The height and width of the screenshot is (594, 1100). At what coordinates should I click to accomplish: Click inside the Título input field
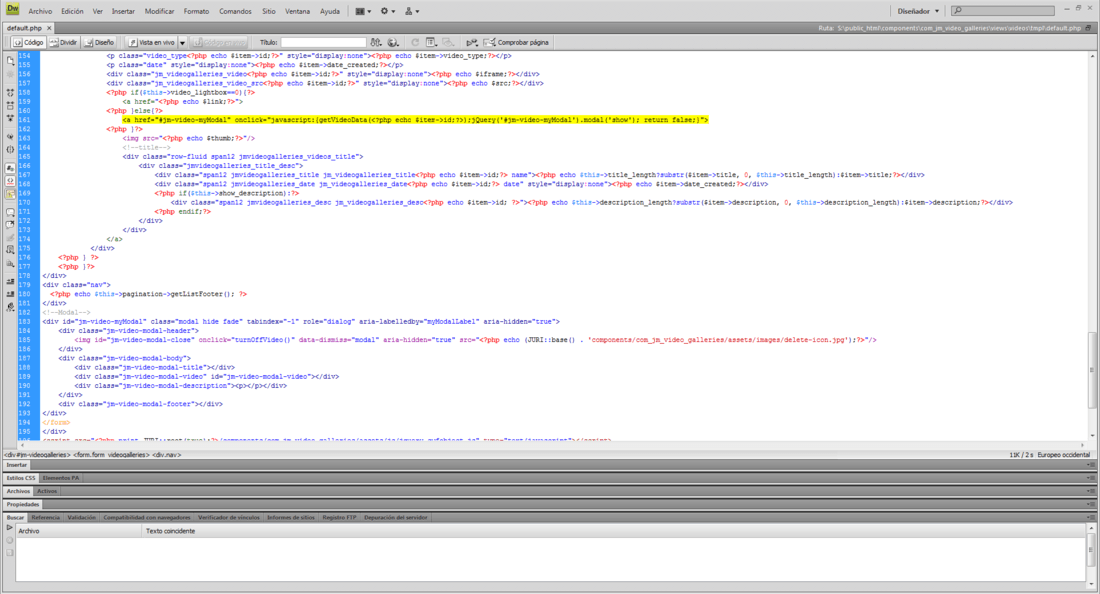tap(323, 42)
